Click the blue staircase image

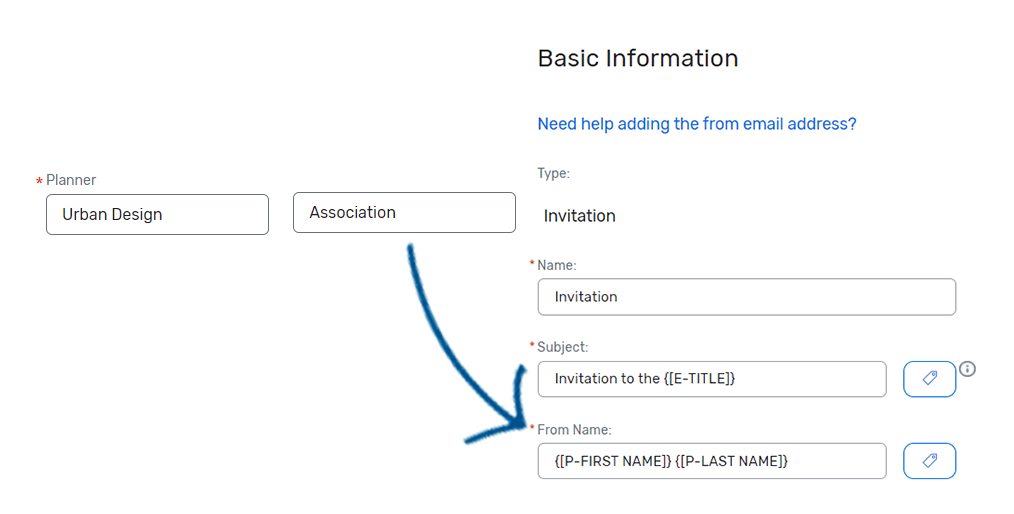click(x=463, y=353)
